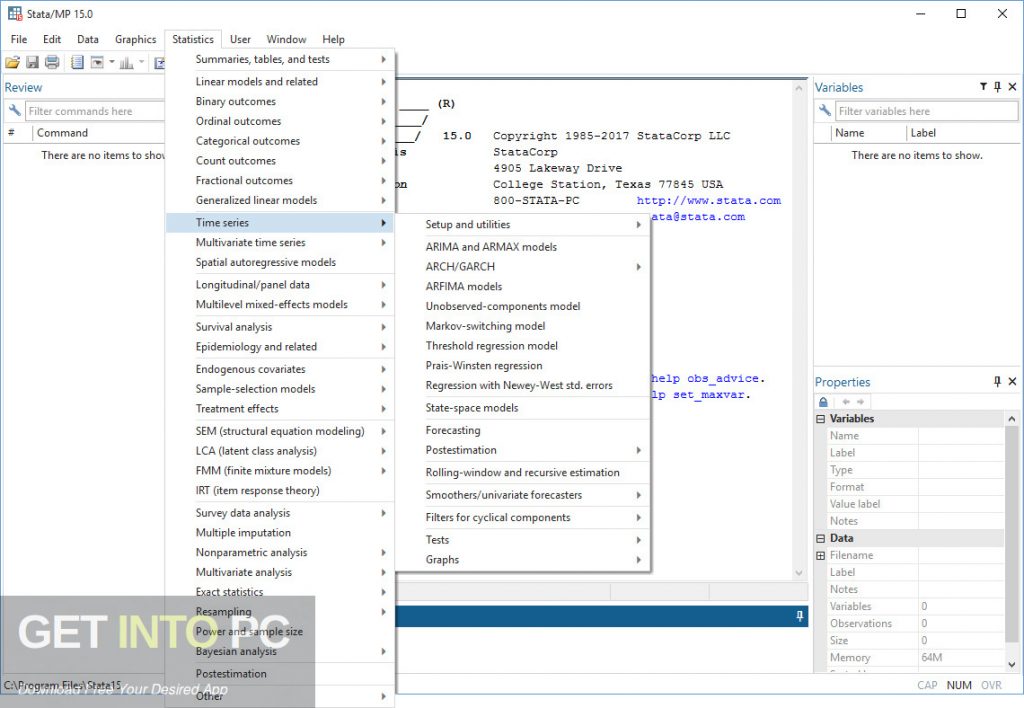Viewport: 1024px width, 708px height.
Task: Collapse the Data section in Properties
Action: [821, 538]
